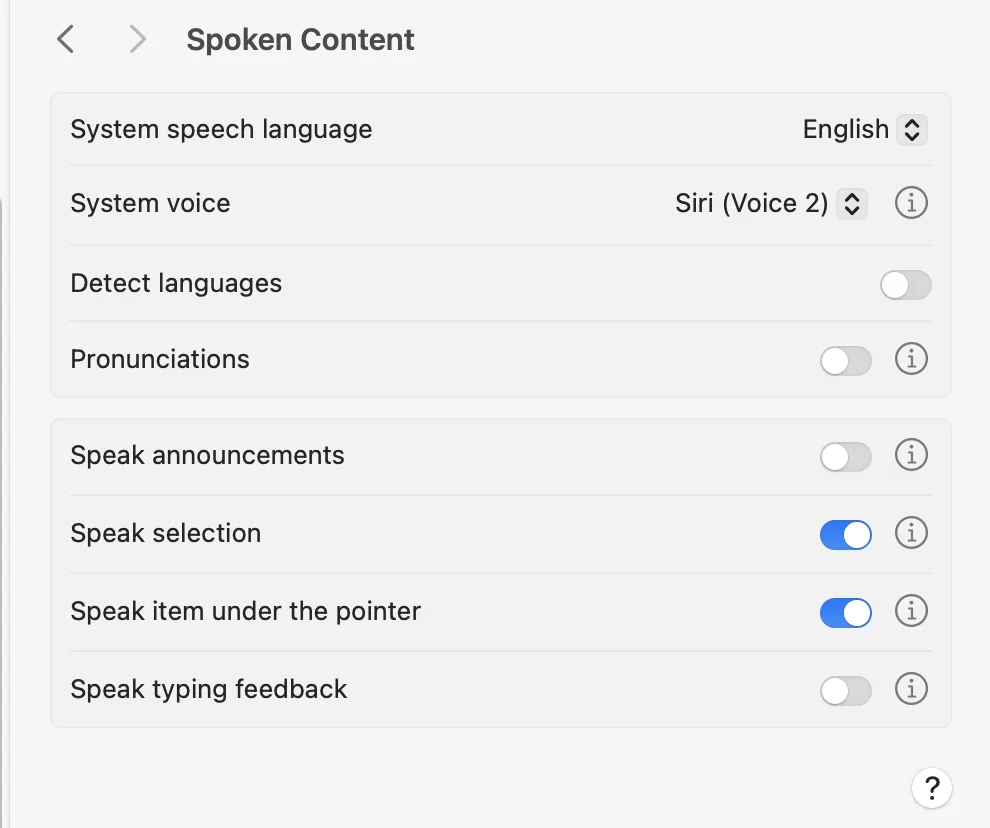
Task: Change voice from Siri (Voice 2)
Action: (x=850, y=203)
